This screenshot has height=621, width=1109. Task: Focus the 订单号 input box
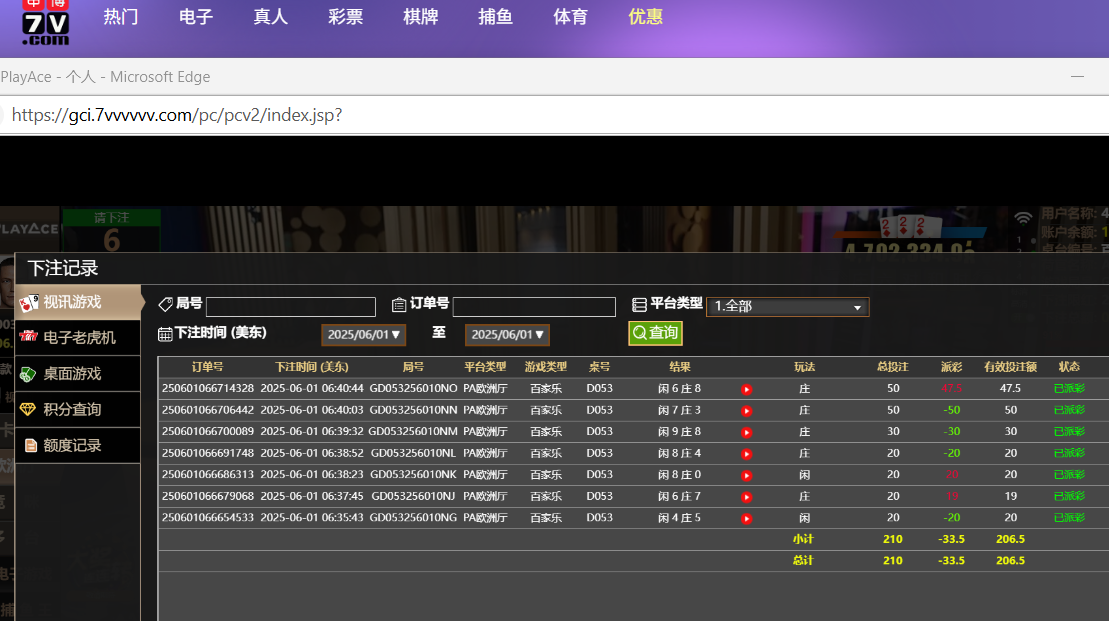(x=534, y=307)
